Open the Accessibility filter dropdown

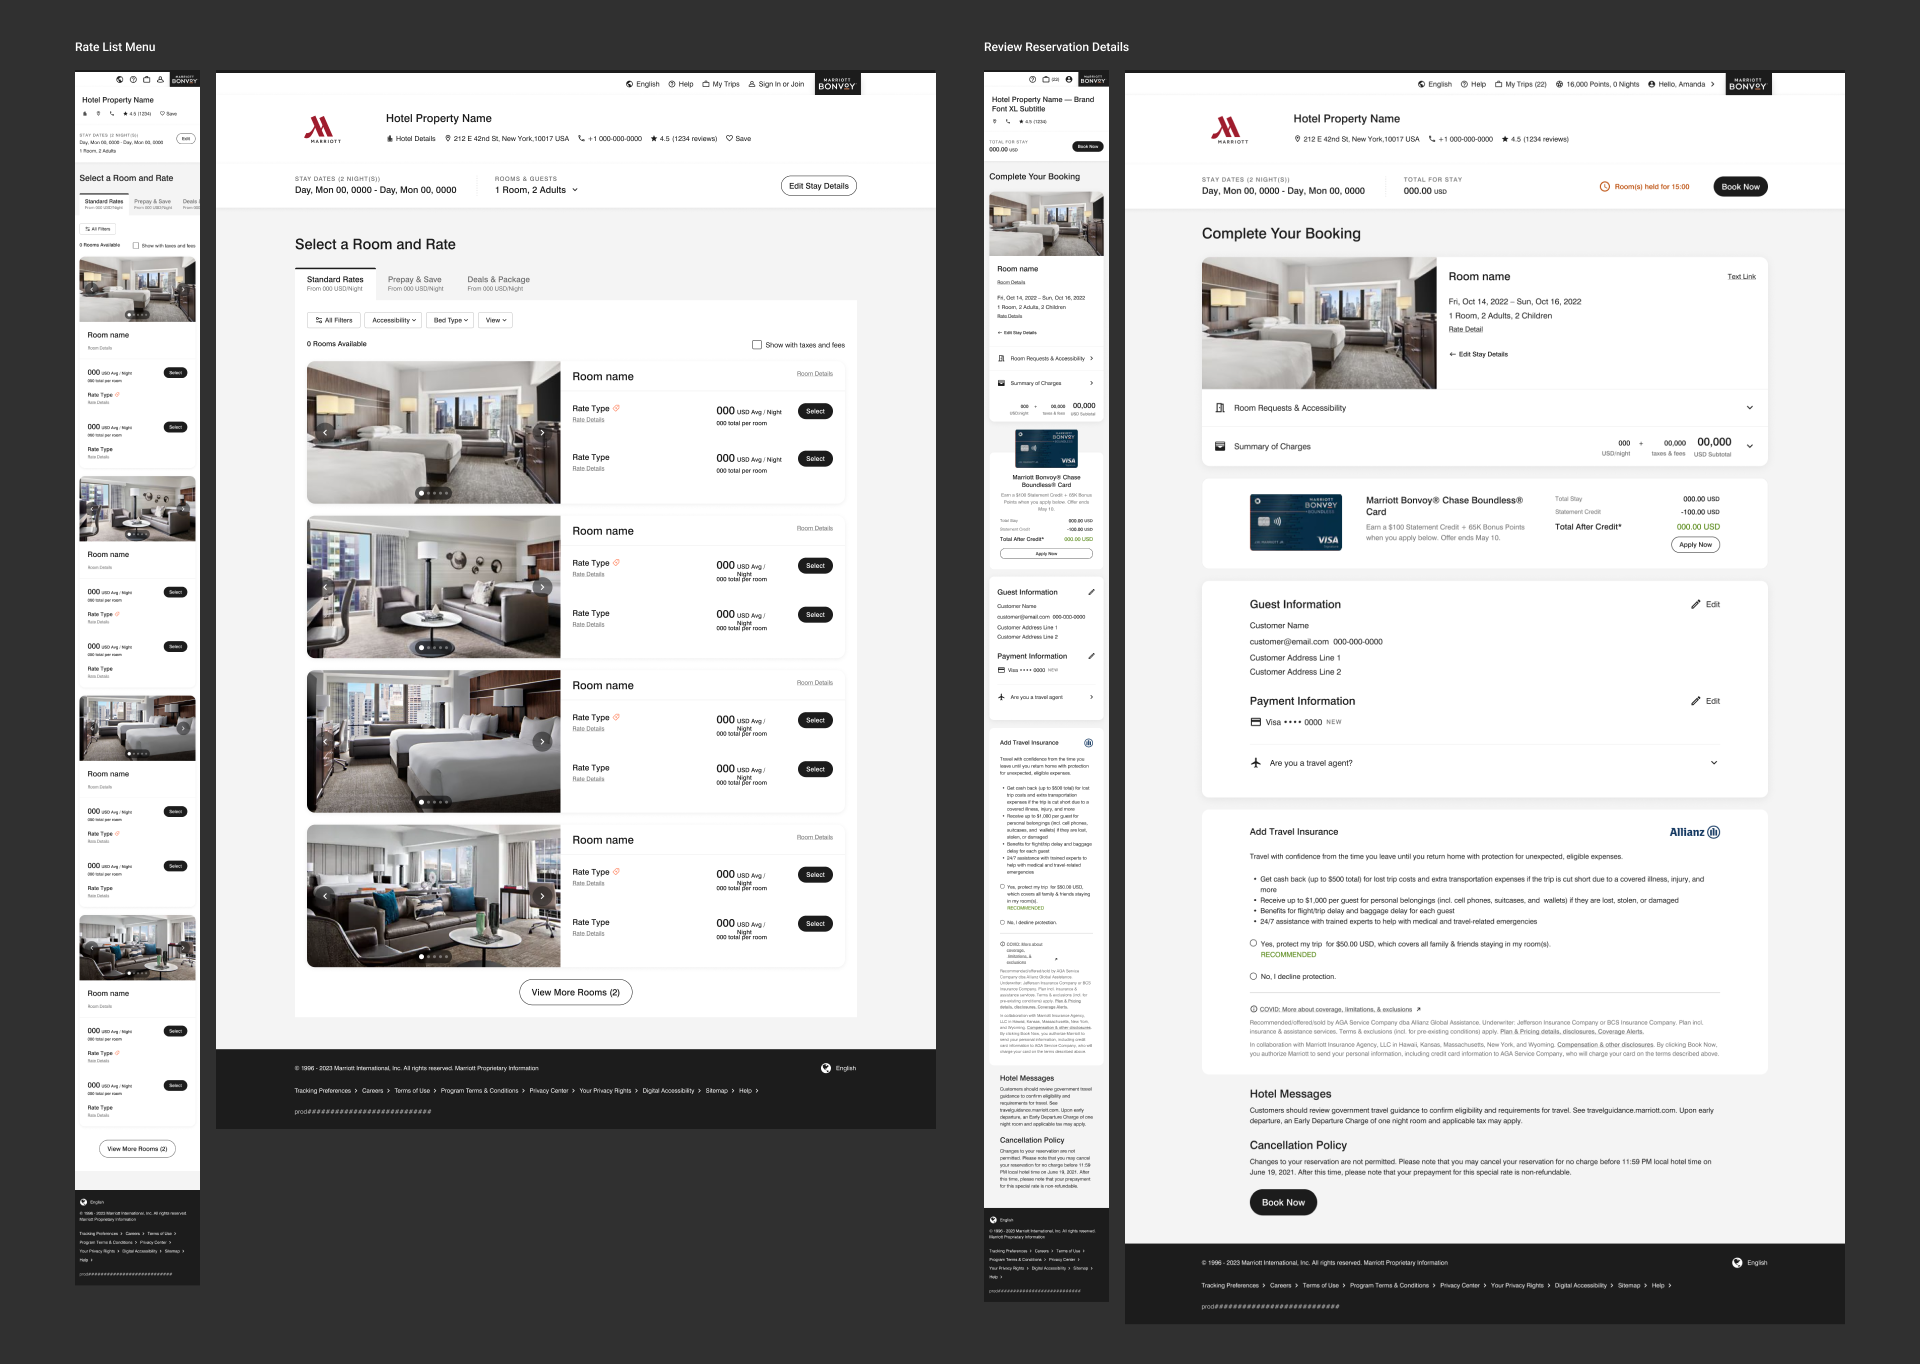pyautogui.click(x=393, y=321)
